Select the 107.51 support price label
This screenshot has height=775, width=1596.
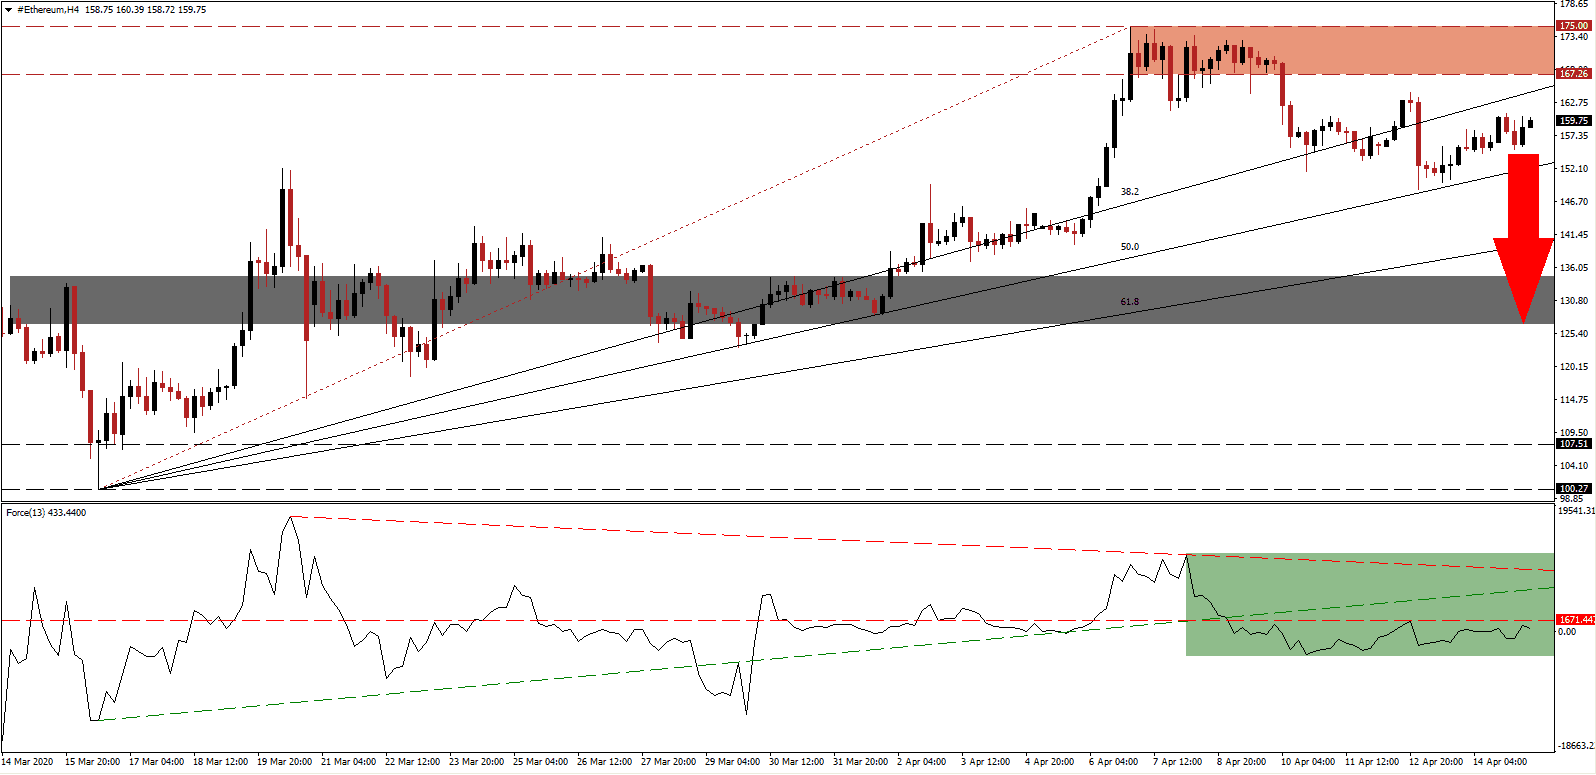tap(1574, 443)
